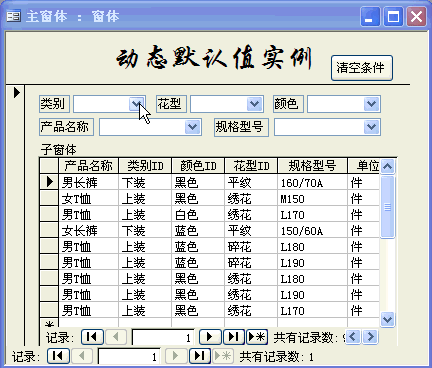The height and width of the screenshot is (368, 432).
Task: Select the 花型ID column header
Action: coord(251,166)
